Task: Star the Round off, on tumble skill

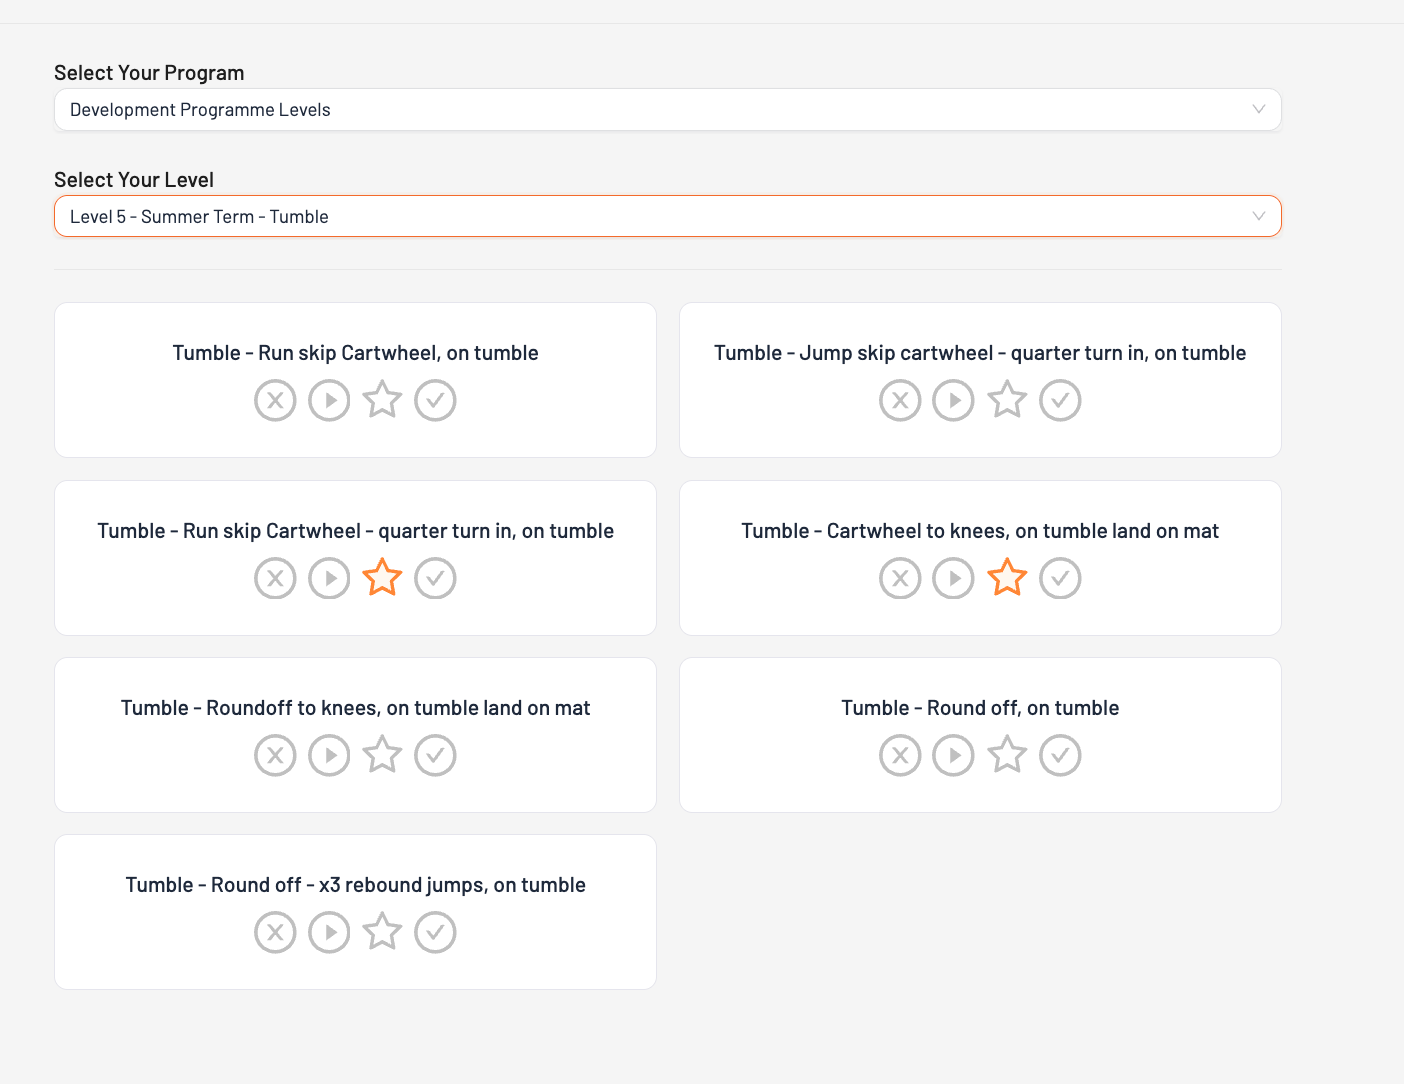Action: [1007, 755]
